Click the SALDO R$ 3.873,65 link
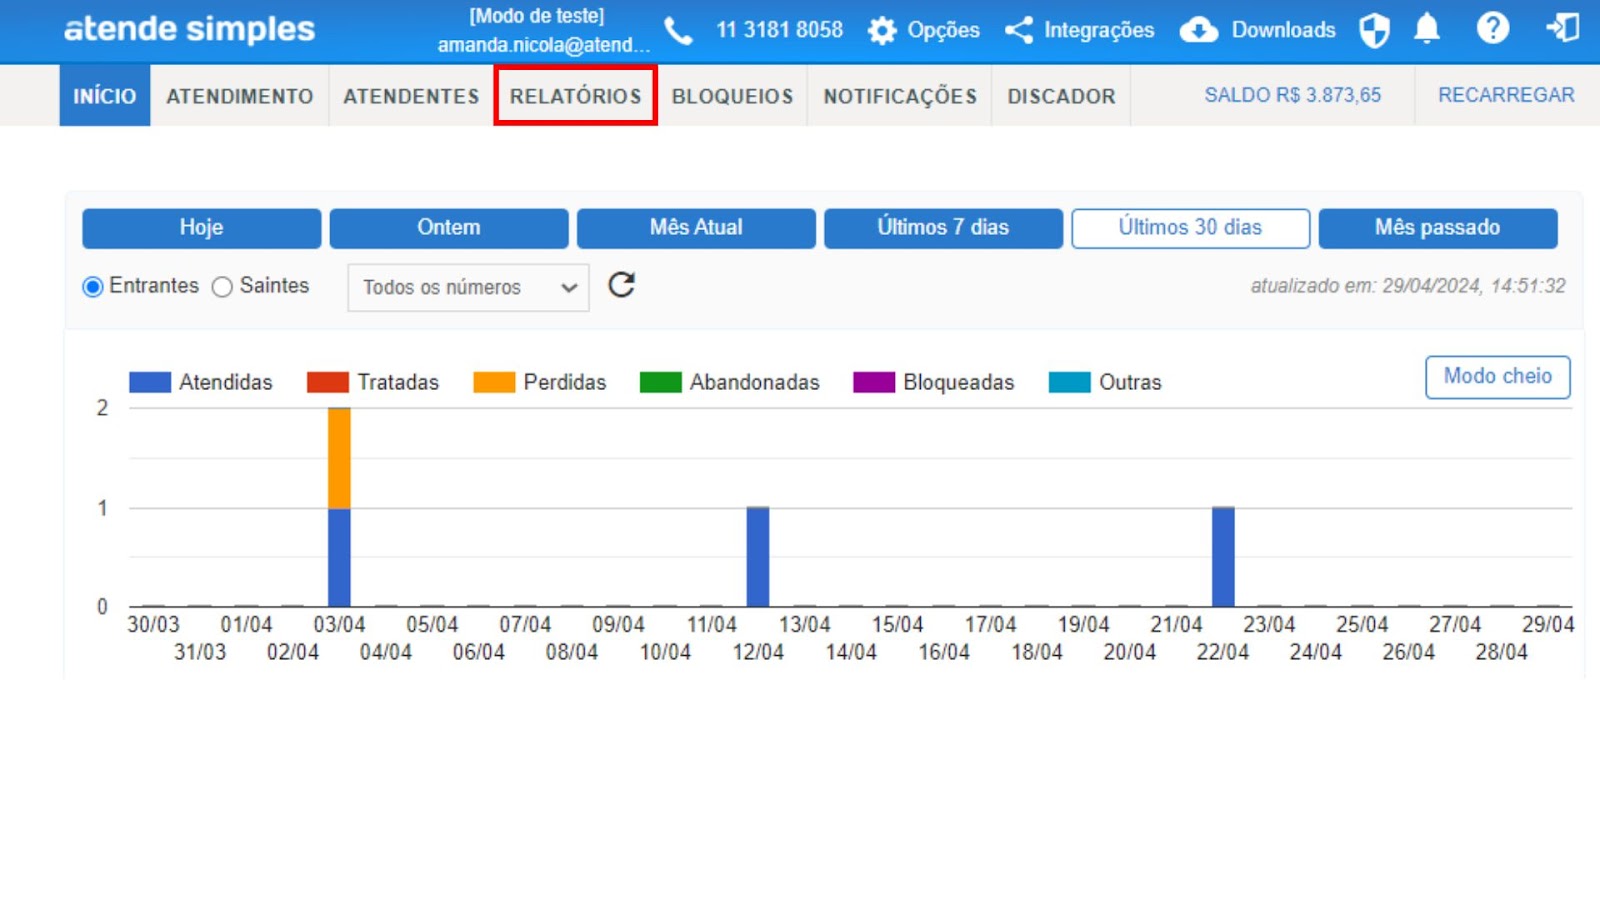This screenshot has height=900, width=1600. pyautogui.click(x=1292, y=95)
